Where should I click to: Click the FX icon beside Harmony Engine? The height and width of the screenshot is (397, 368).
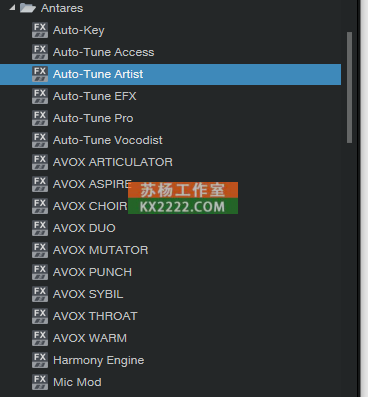coord(40,360)
